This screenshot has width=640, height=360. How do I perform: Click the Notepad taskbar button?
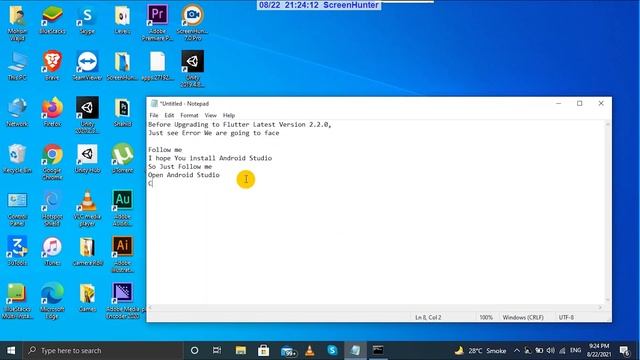(356, 350)
